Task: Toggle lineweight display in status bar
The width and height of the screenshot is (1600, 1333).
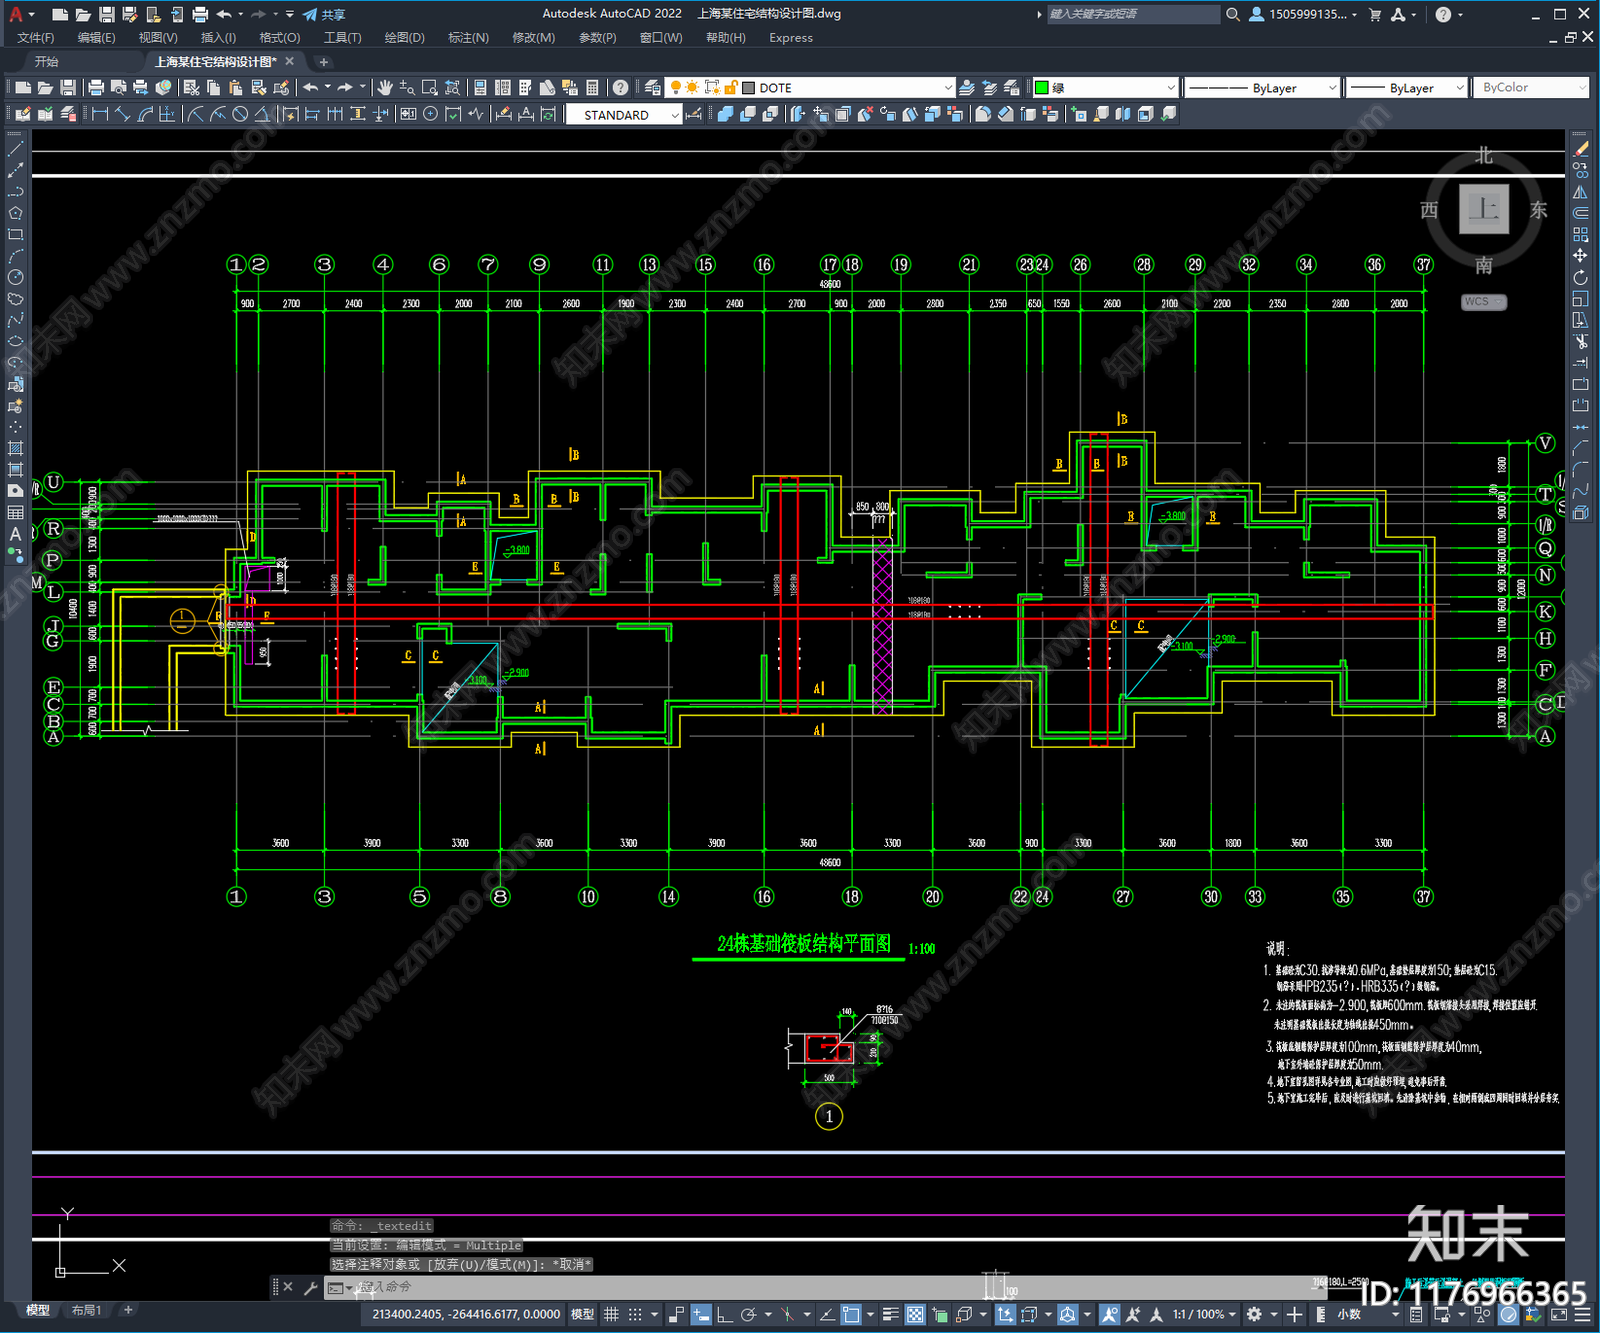Action: [x=889, y=1314]
